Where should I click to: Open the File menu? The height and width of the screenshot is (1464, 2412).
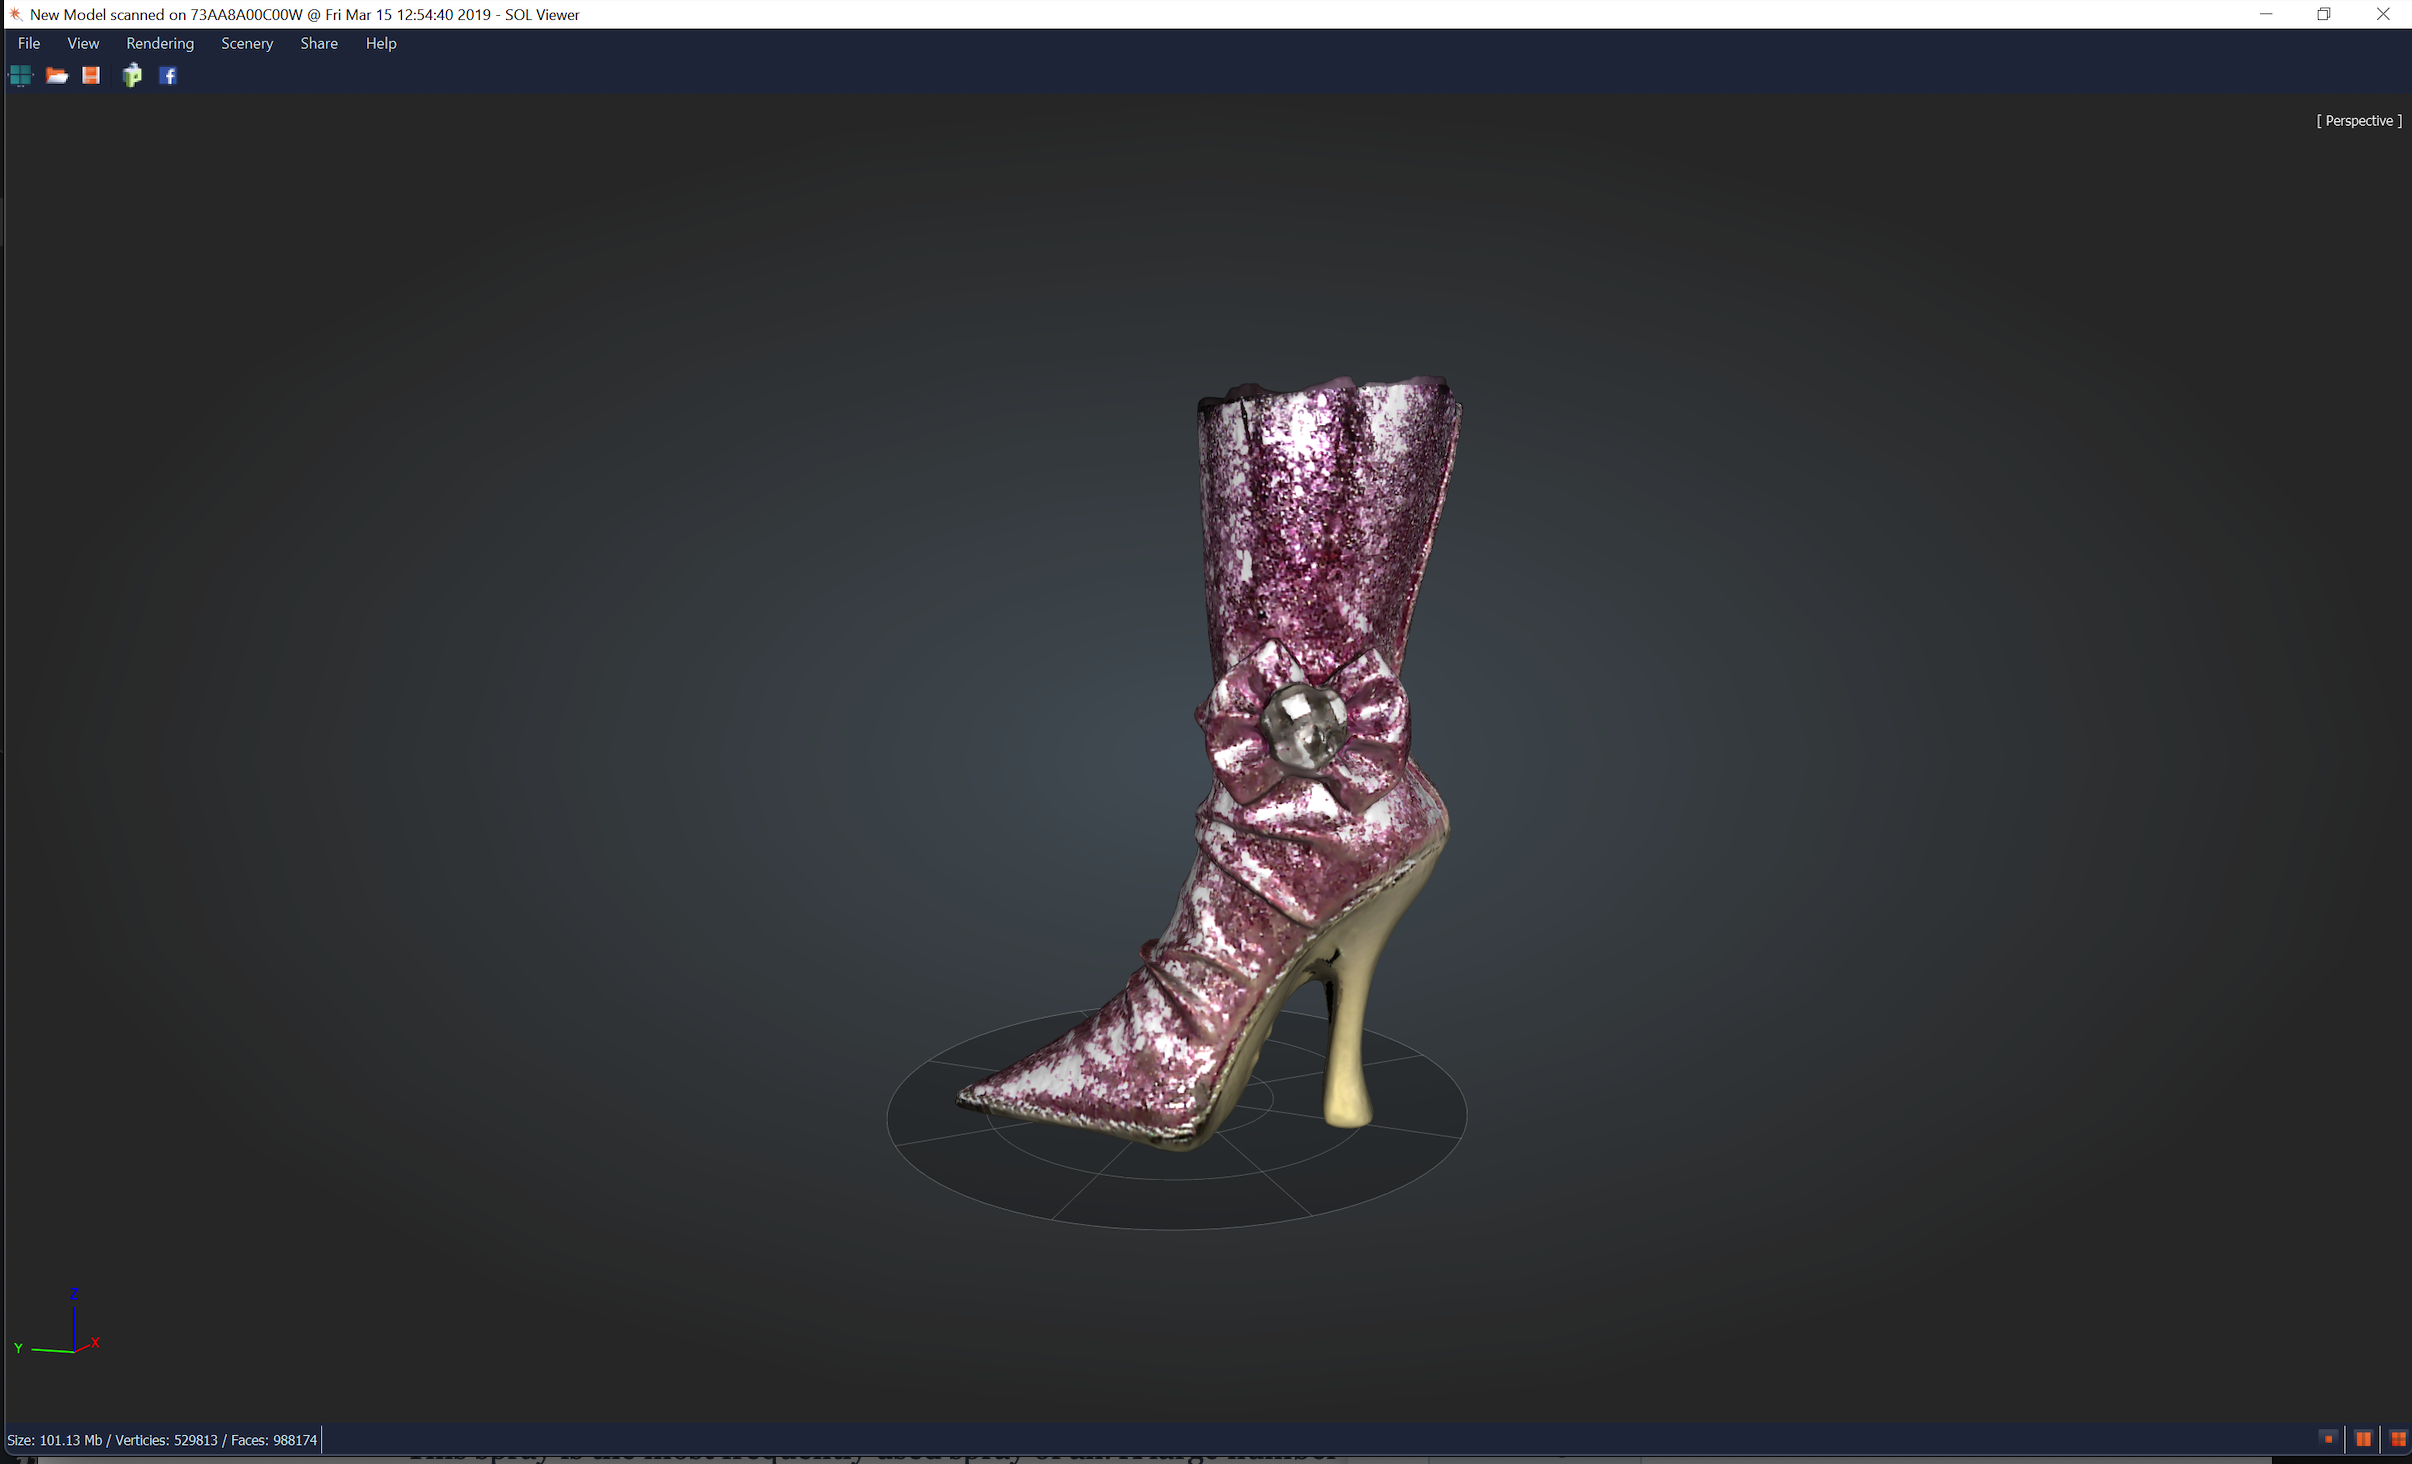[29, 43]
